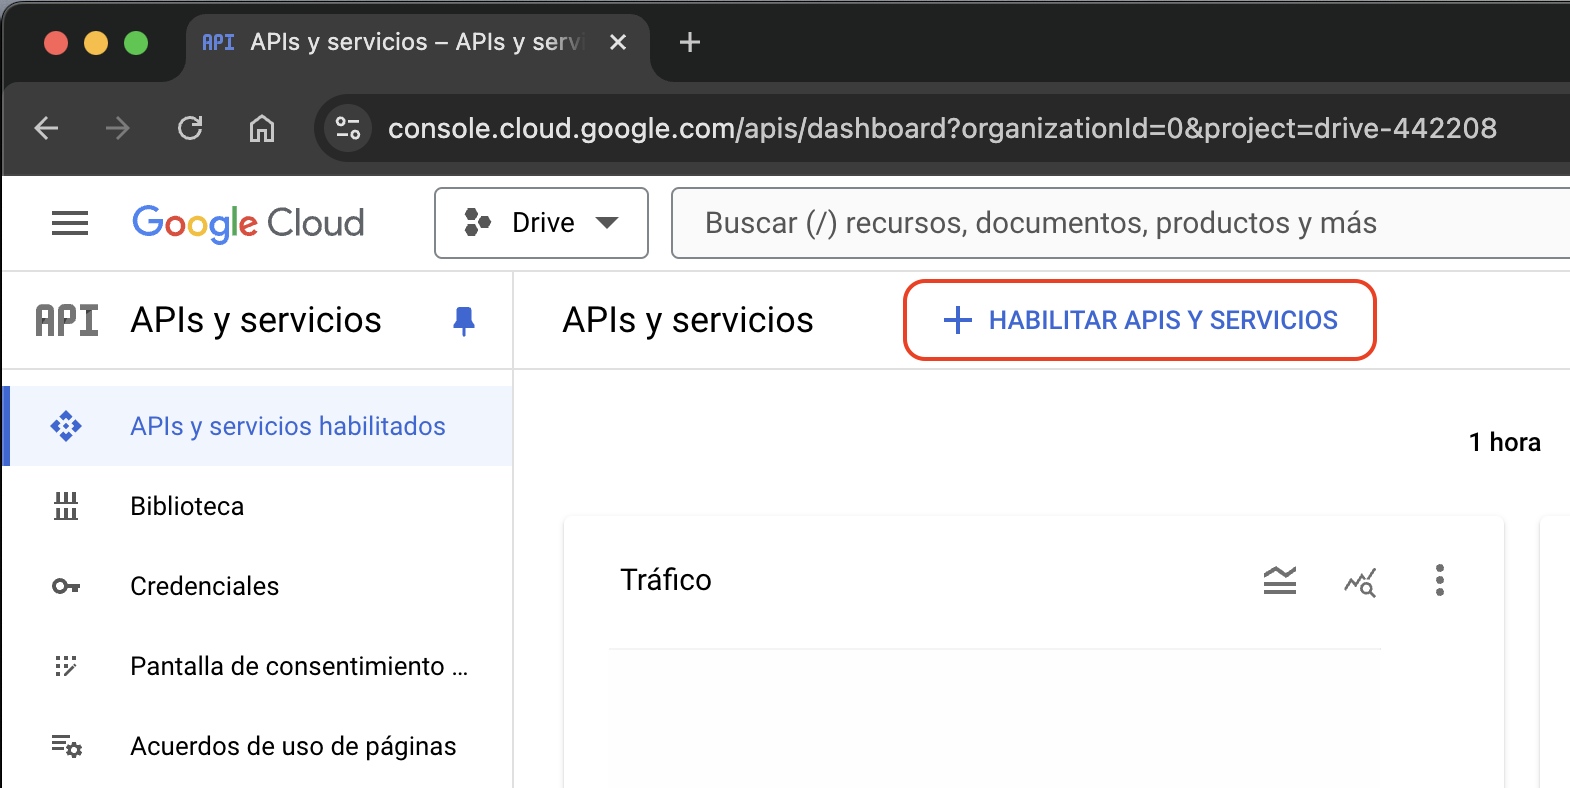Viewport: 1570px width, 788px height.
Task: Click the explore metrics icon in Tráfico
Action: tap(1360, 581)
